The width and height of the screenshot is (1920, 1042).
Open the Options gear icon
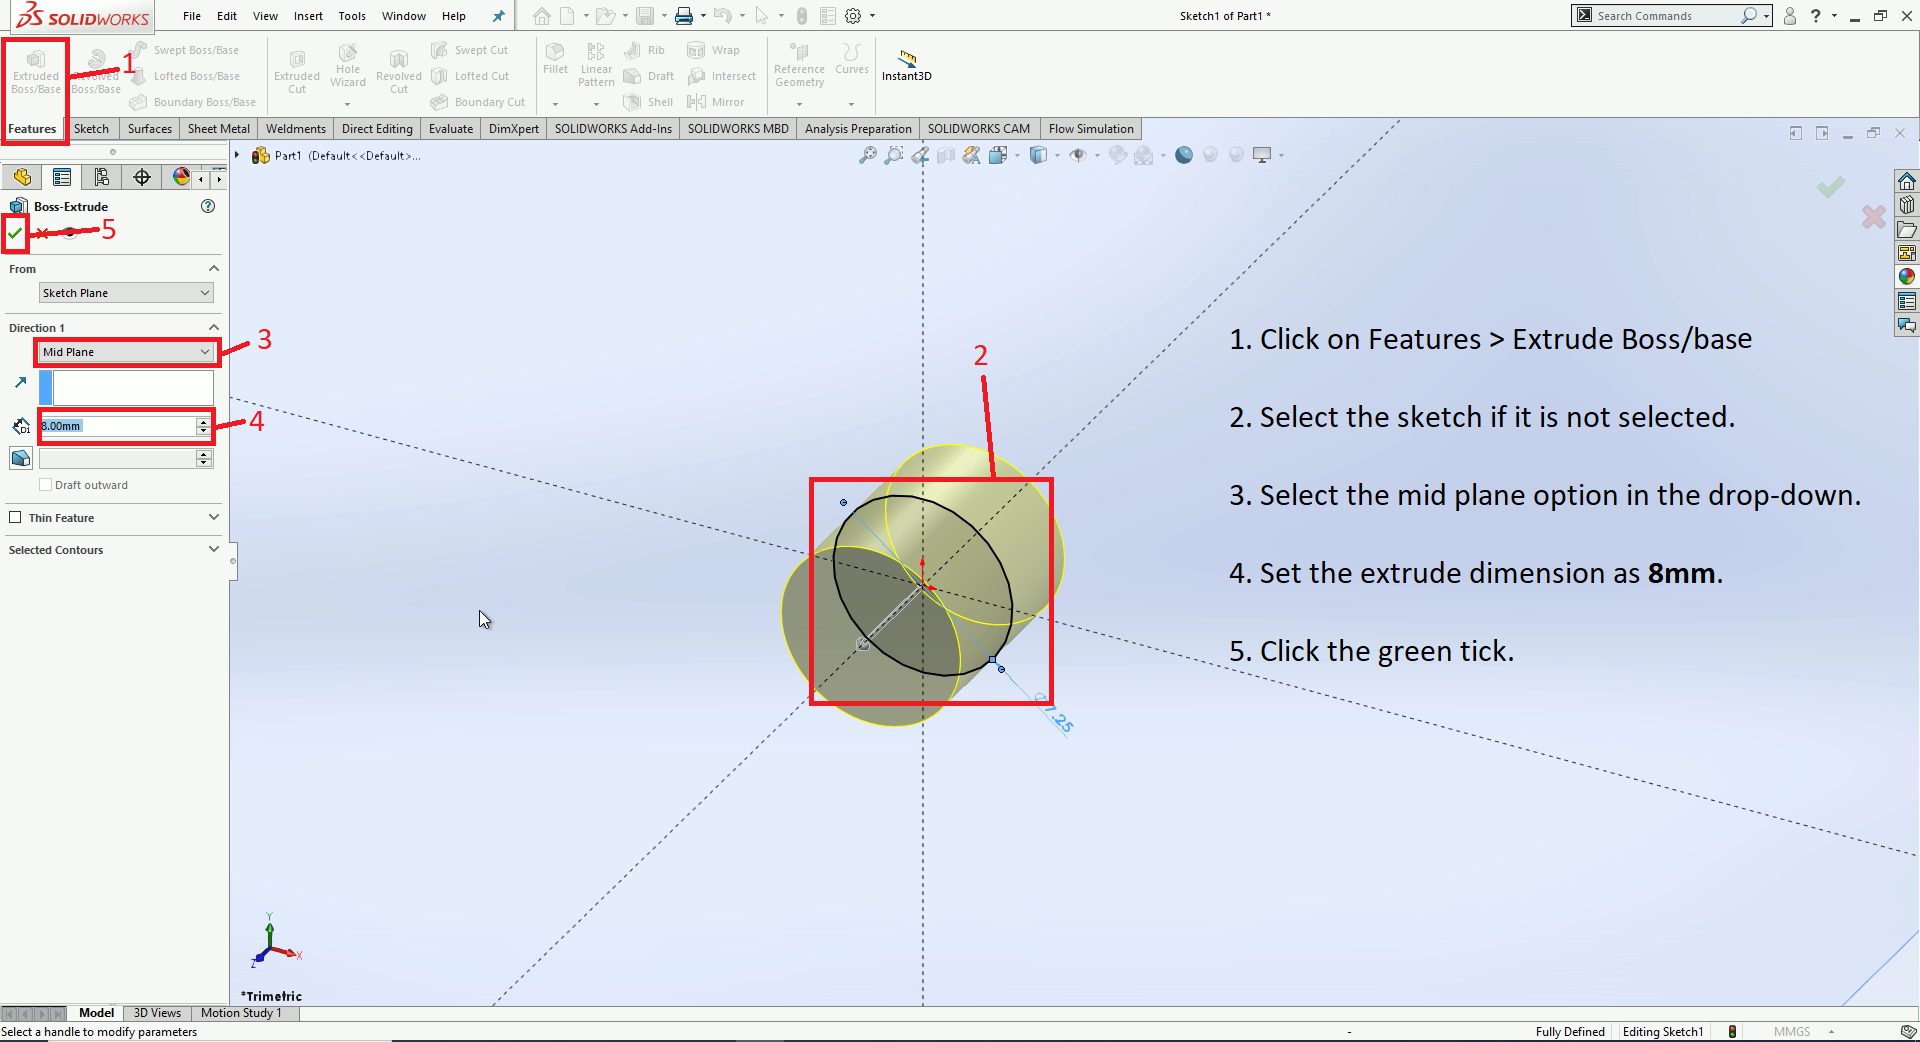(853, 16)
